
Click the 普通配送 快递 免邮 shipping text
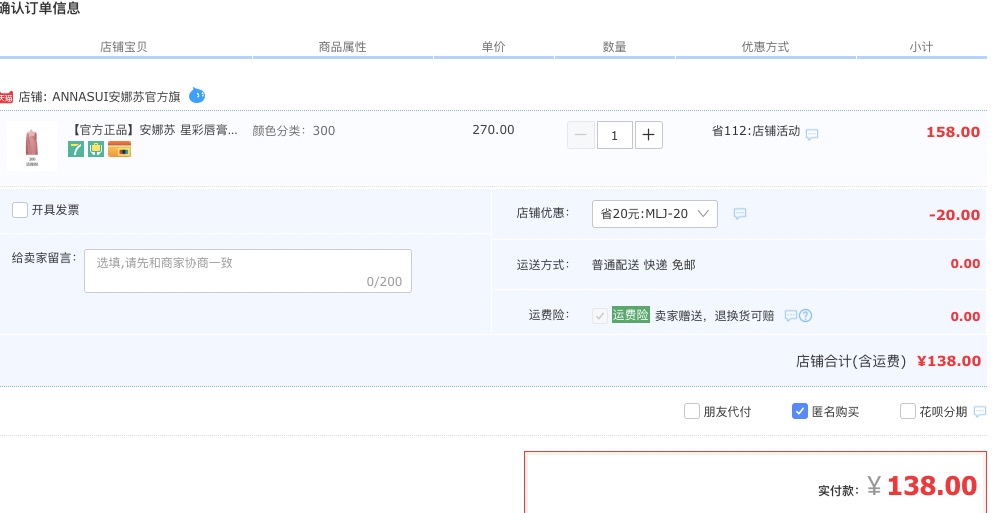click(643, 265)
